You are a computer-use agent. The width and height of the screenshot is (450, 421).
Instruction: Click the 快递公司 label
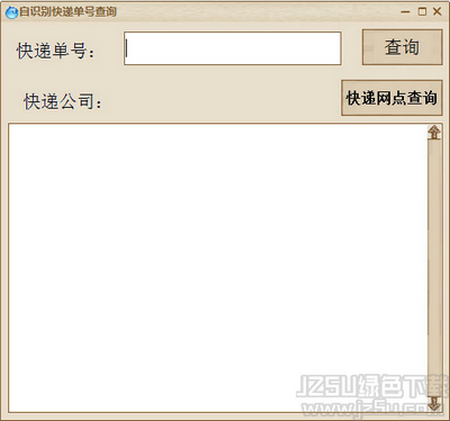click(x=62, y=101)
